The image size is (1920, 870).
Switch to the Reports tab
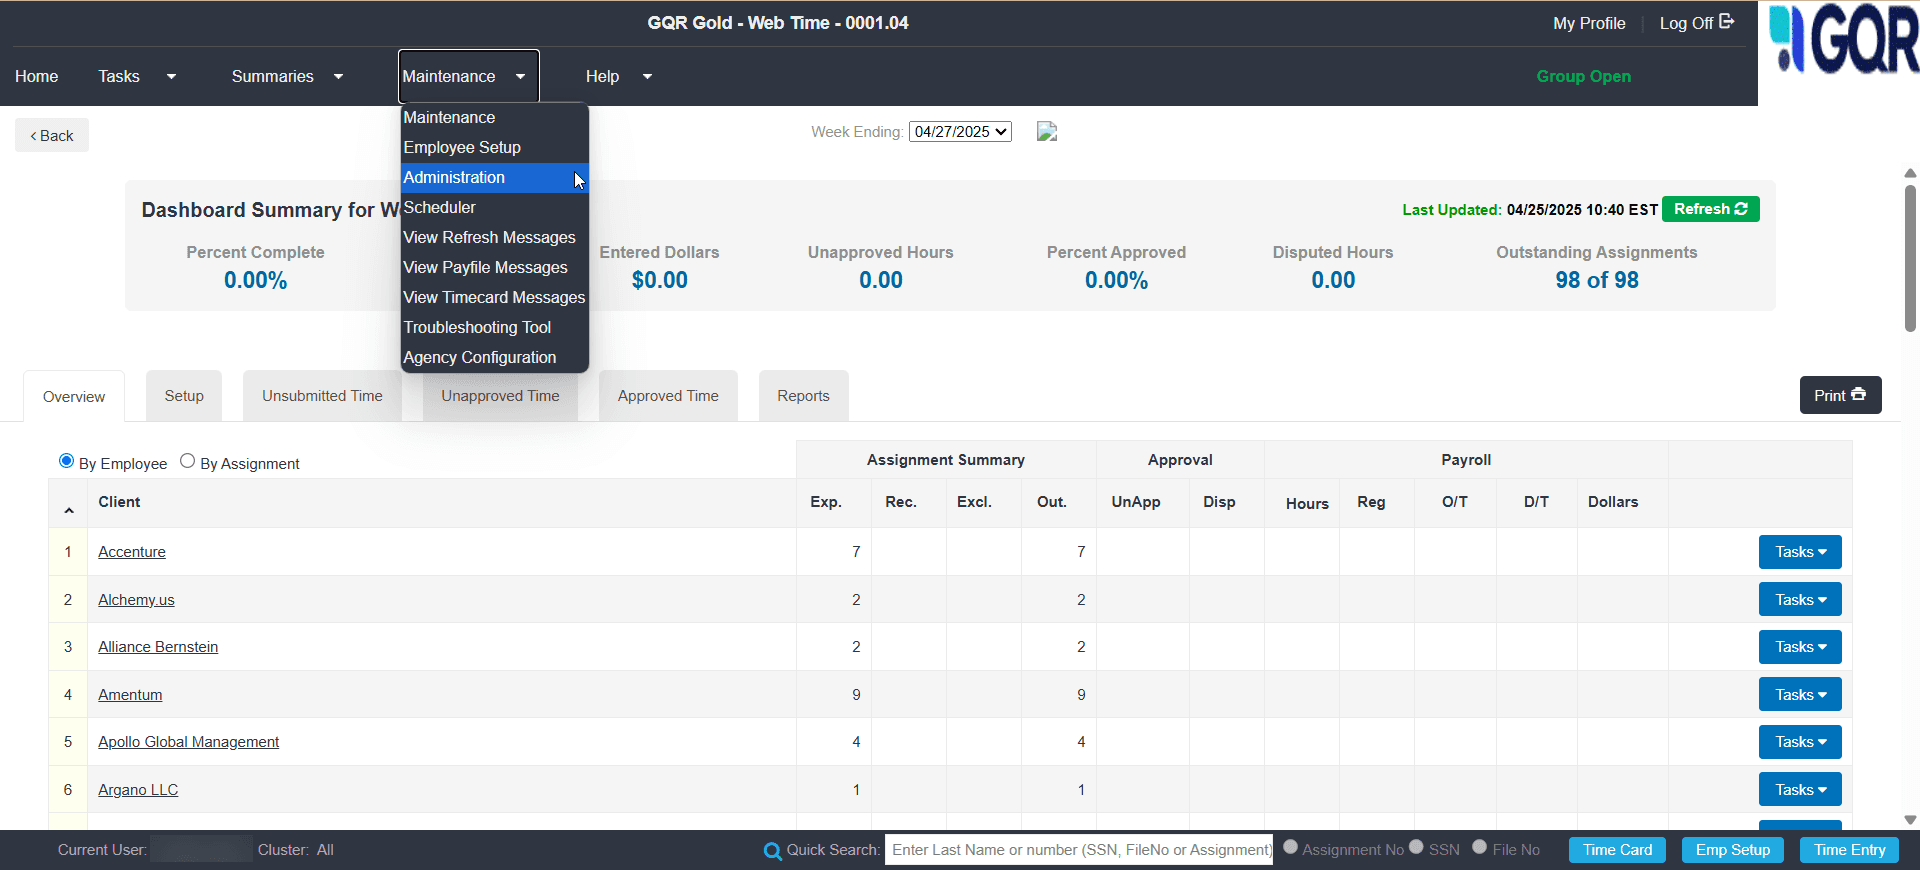pyautogui.click(x=803, y=396)
